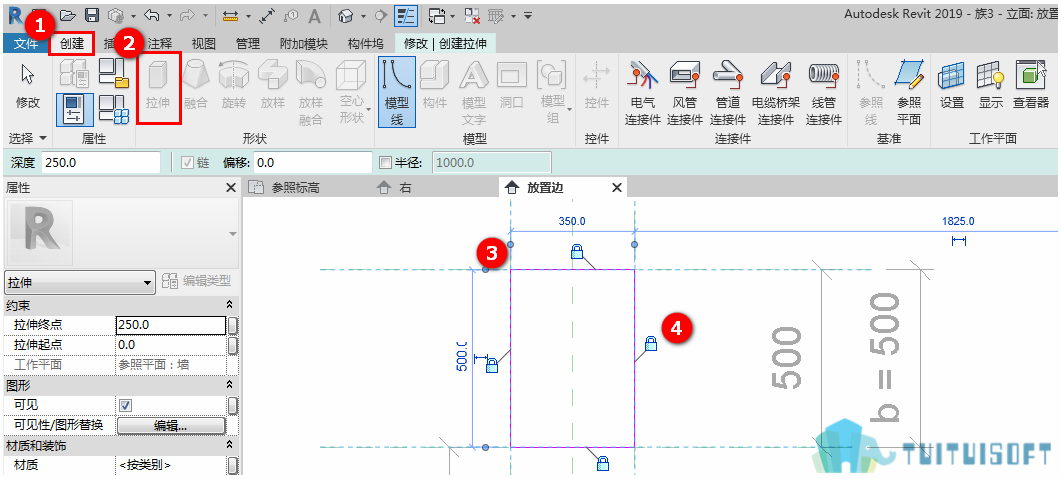This screenshot has width=1061, height=479.
Task: Click the 管道连接件 pipe connector tool
Action: [728, 93]
